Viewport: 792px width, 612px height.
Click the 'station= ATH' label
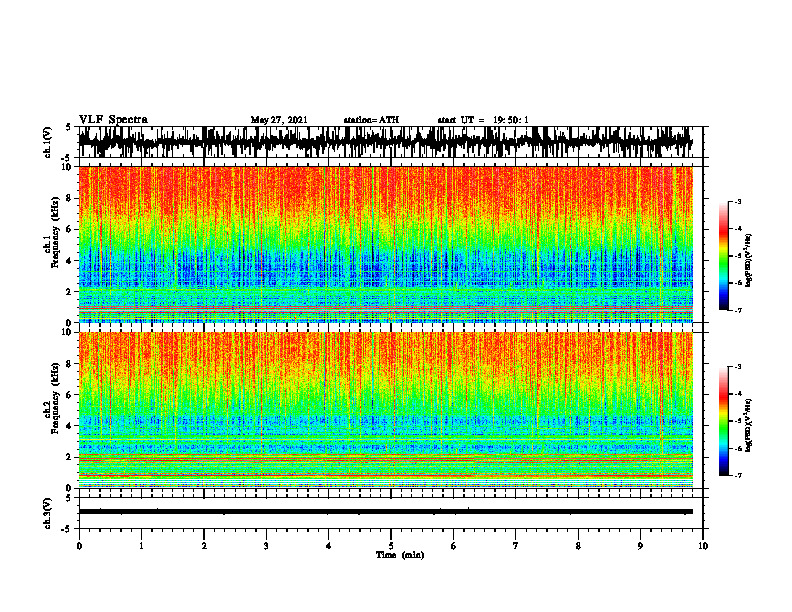(371, 120)
